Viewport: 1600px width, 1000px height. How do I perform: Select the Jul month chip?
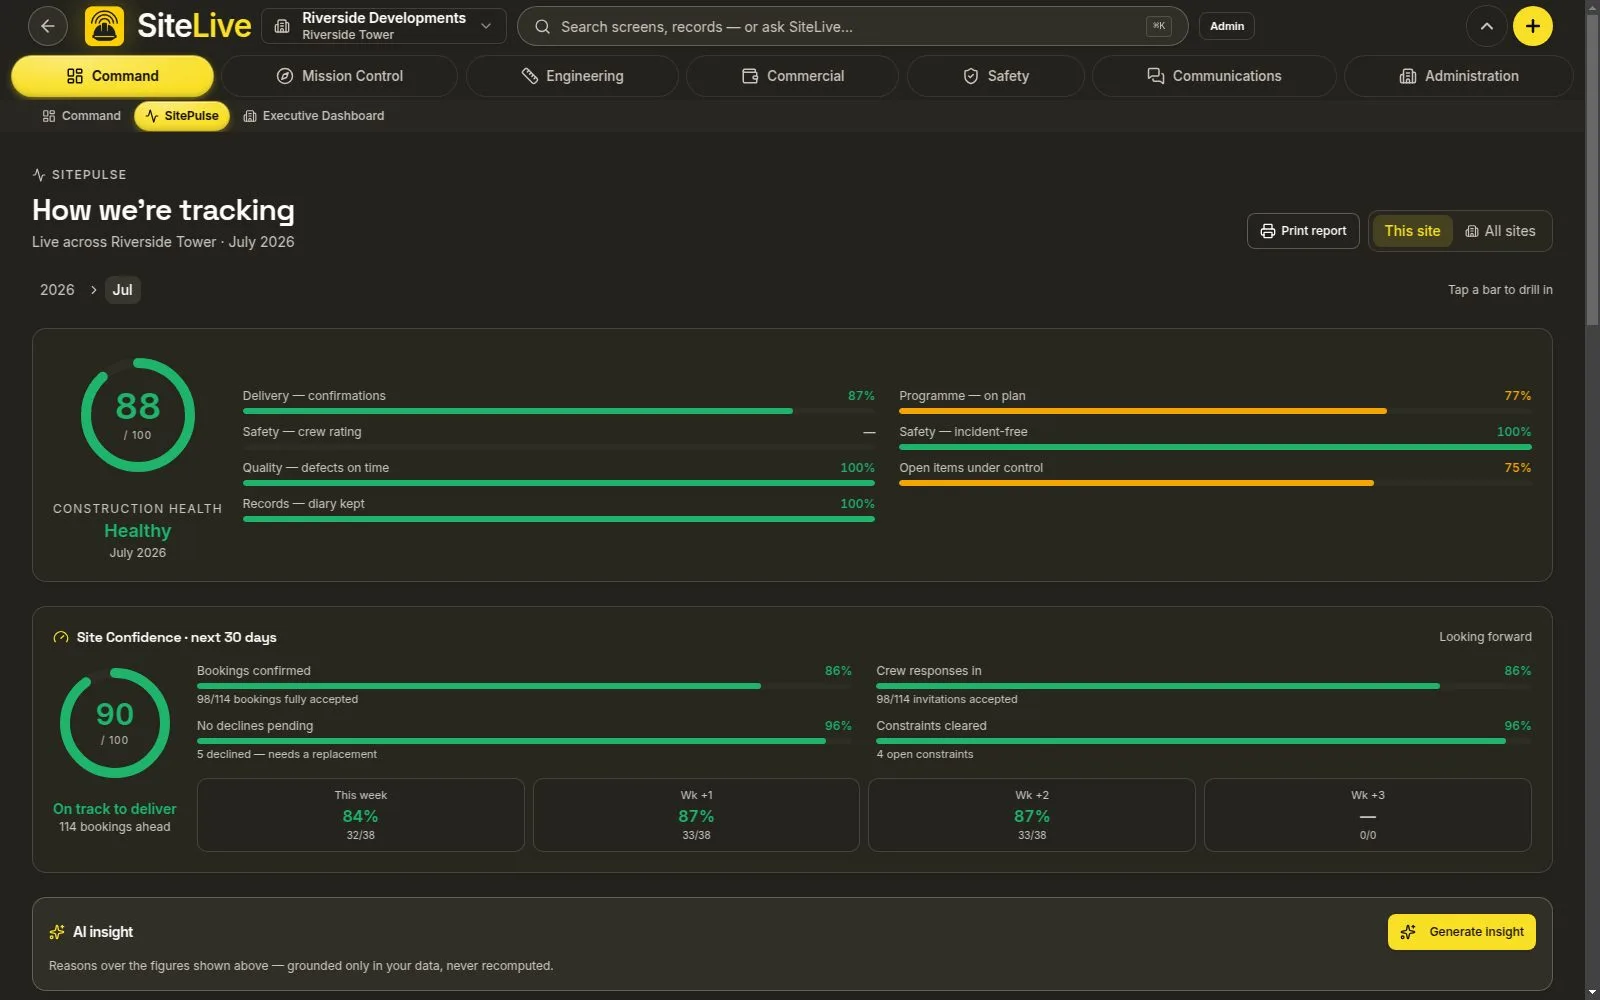[122, 290]
